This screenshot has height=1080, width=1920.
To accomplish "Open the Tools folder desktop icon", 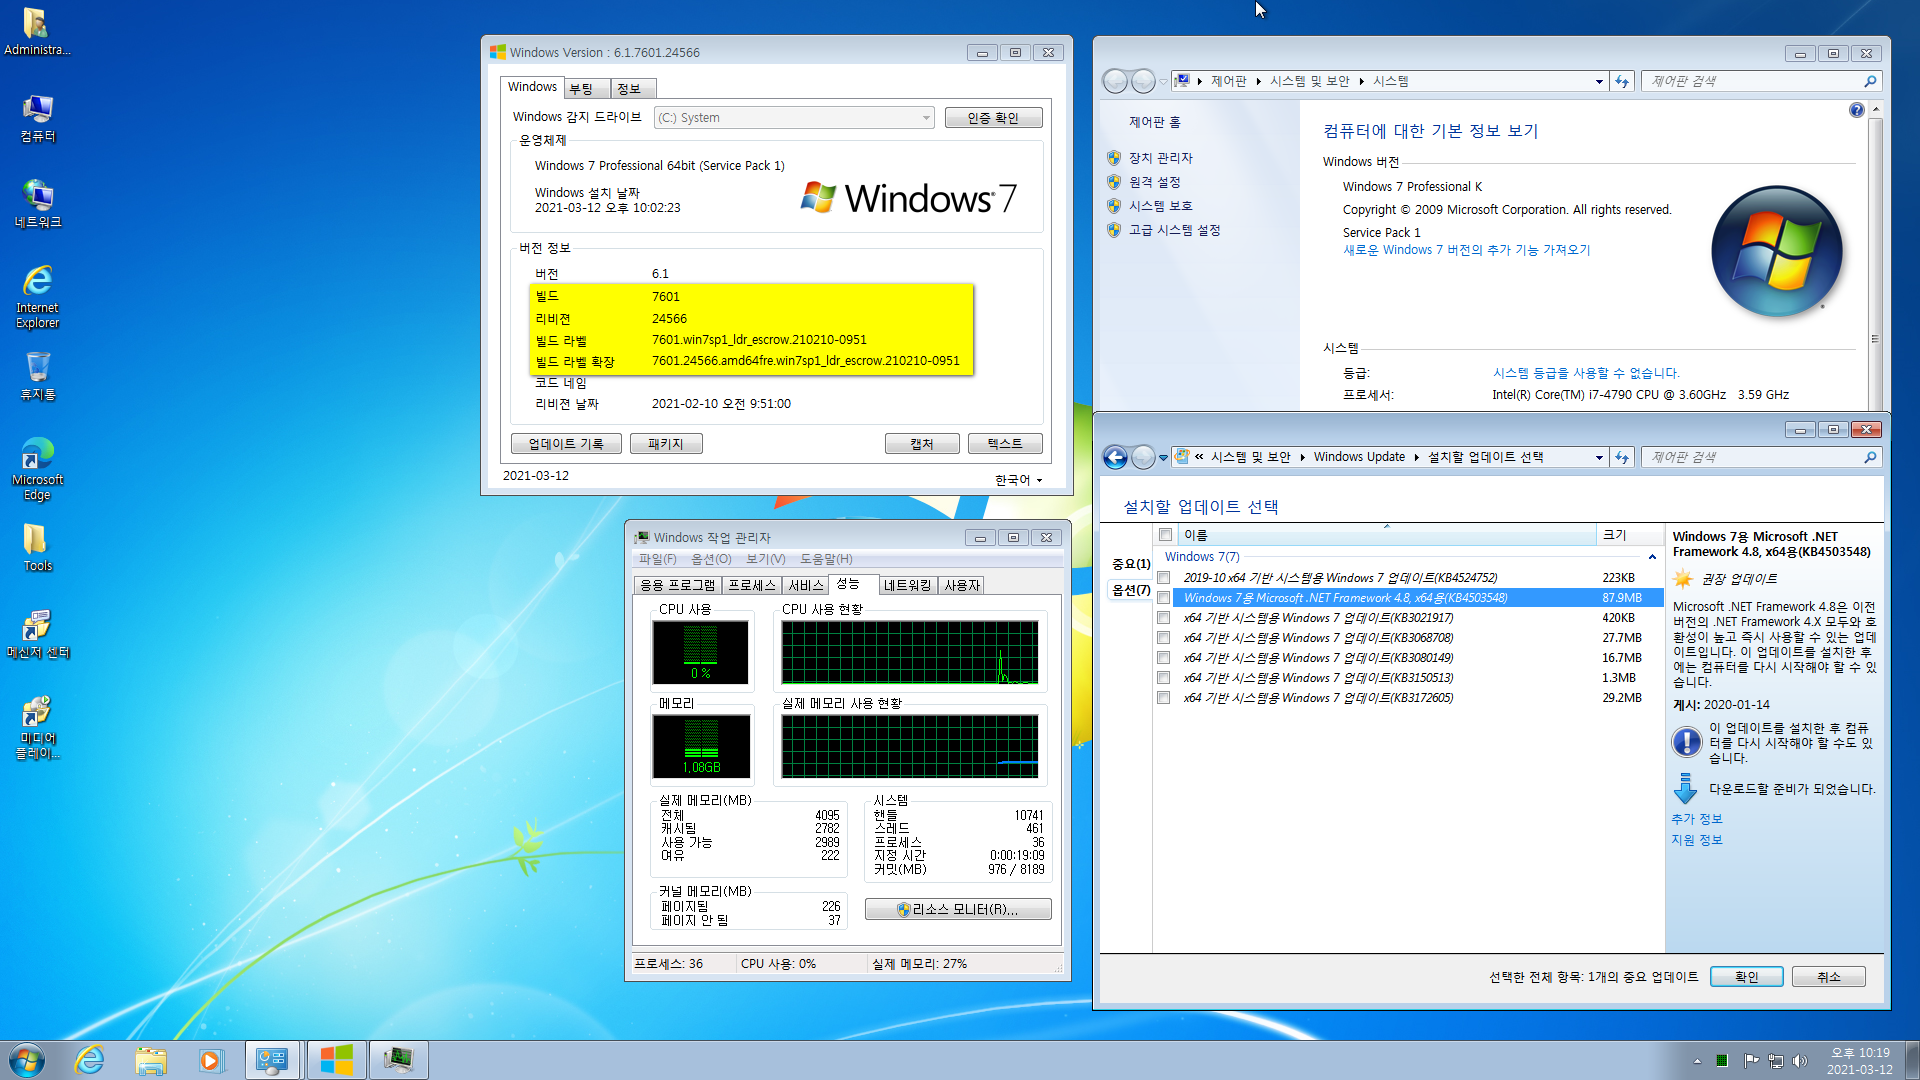I will tap(37, 548).
